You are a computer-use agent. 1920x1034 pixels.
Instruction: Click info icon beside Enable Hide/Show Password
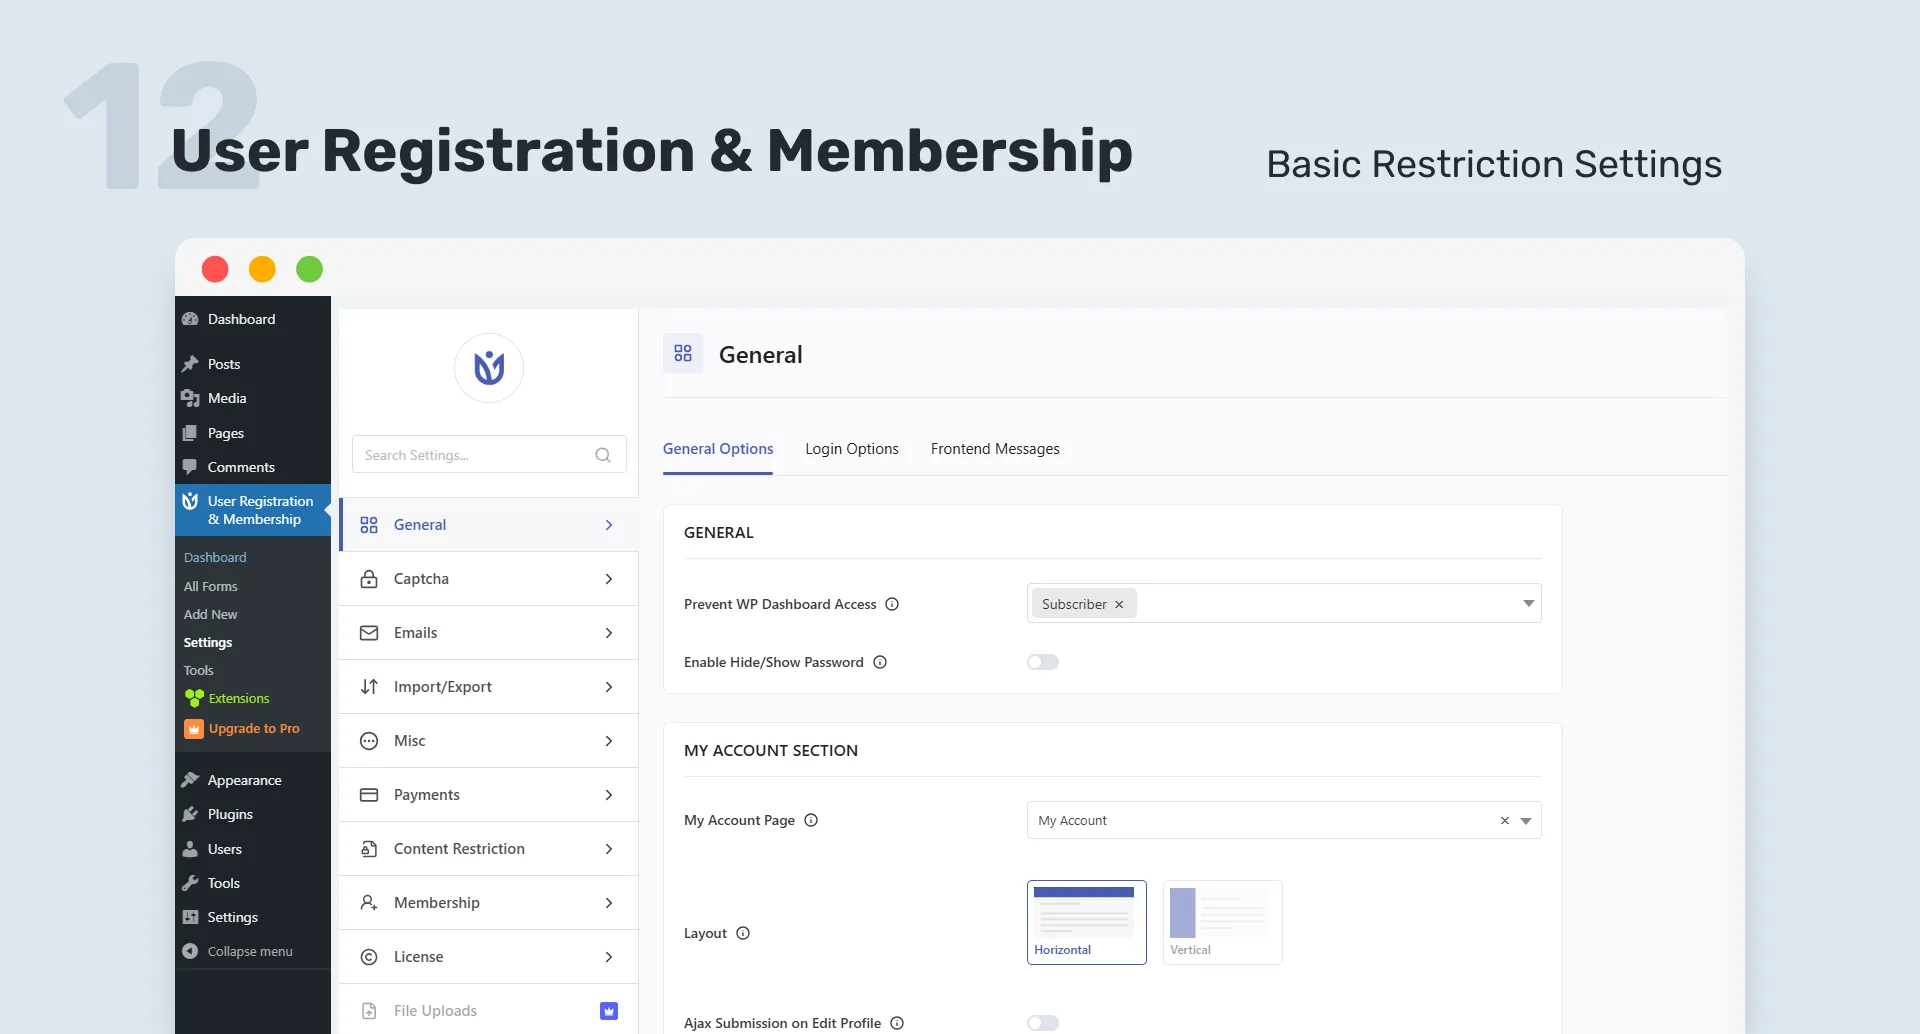tap(880, 662)
